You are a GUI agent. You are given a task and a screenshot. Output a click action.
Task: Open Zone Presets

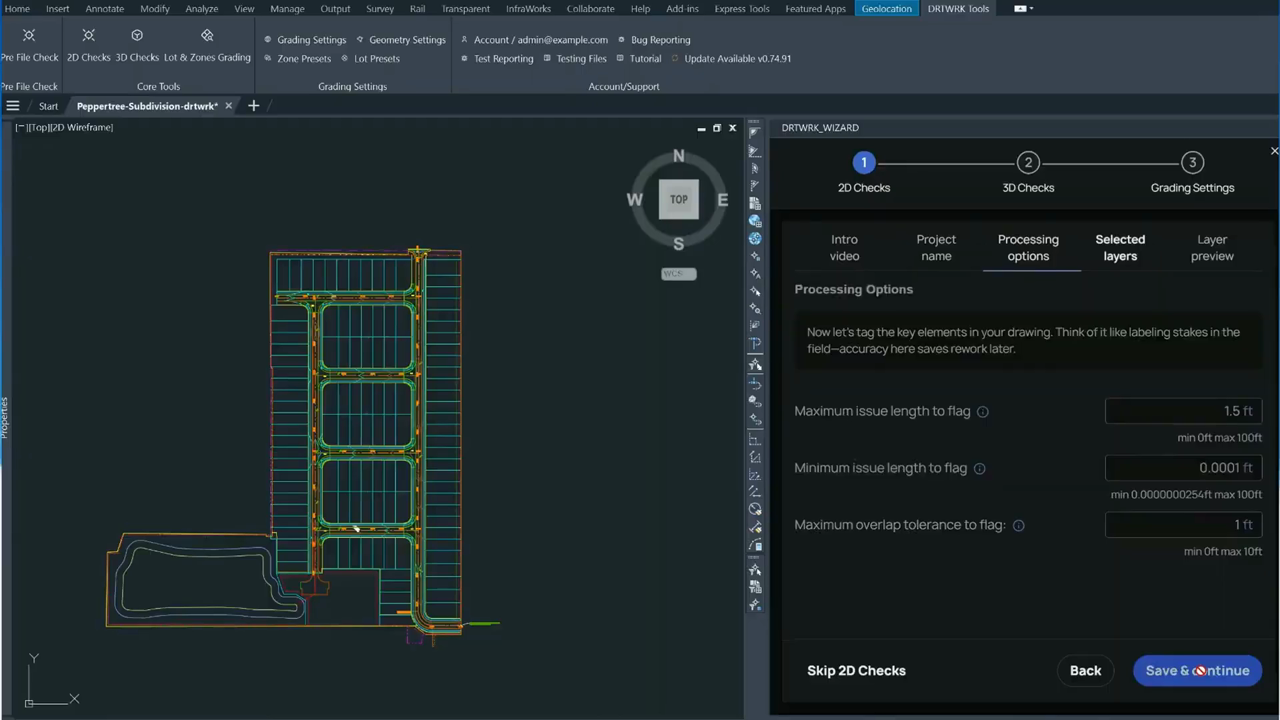[297, 58]
